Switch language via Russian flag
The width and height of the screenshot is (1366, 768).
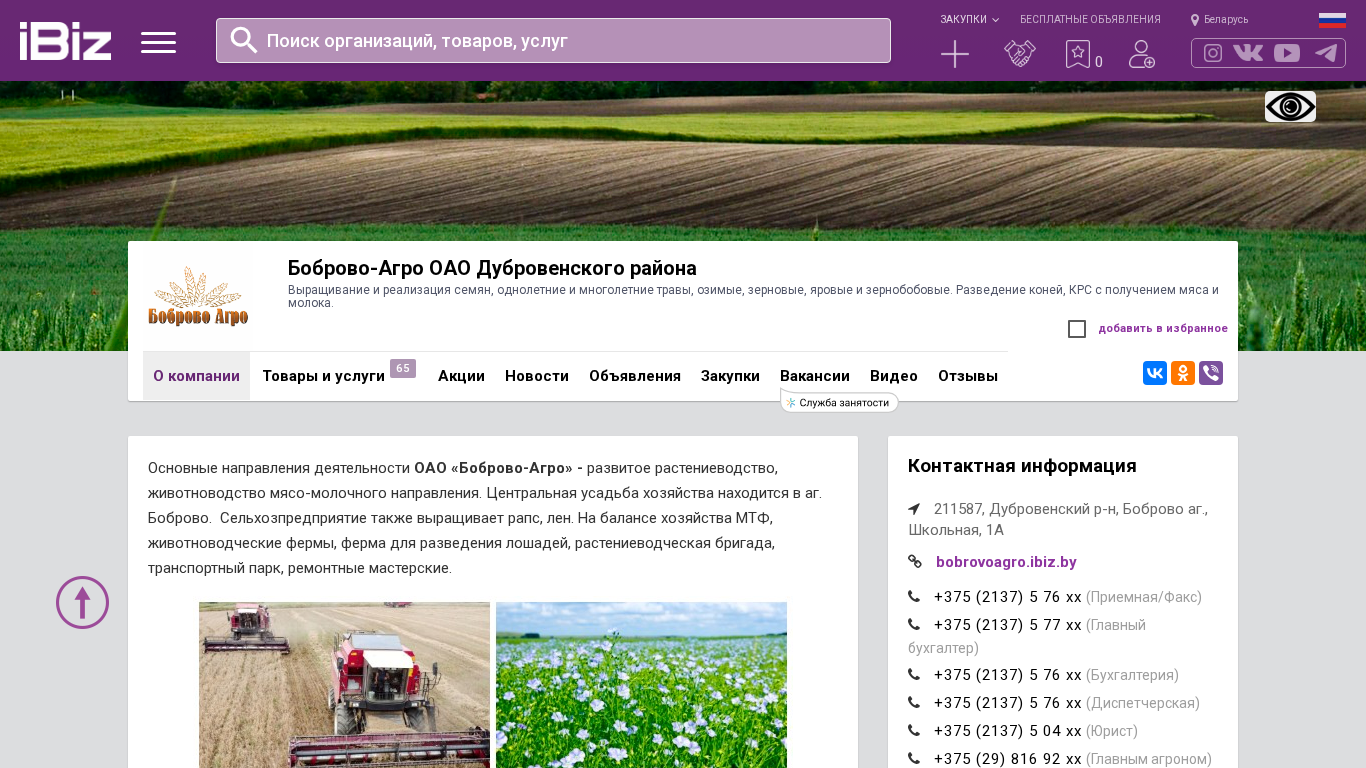pos(1332,20)
